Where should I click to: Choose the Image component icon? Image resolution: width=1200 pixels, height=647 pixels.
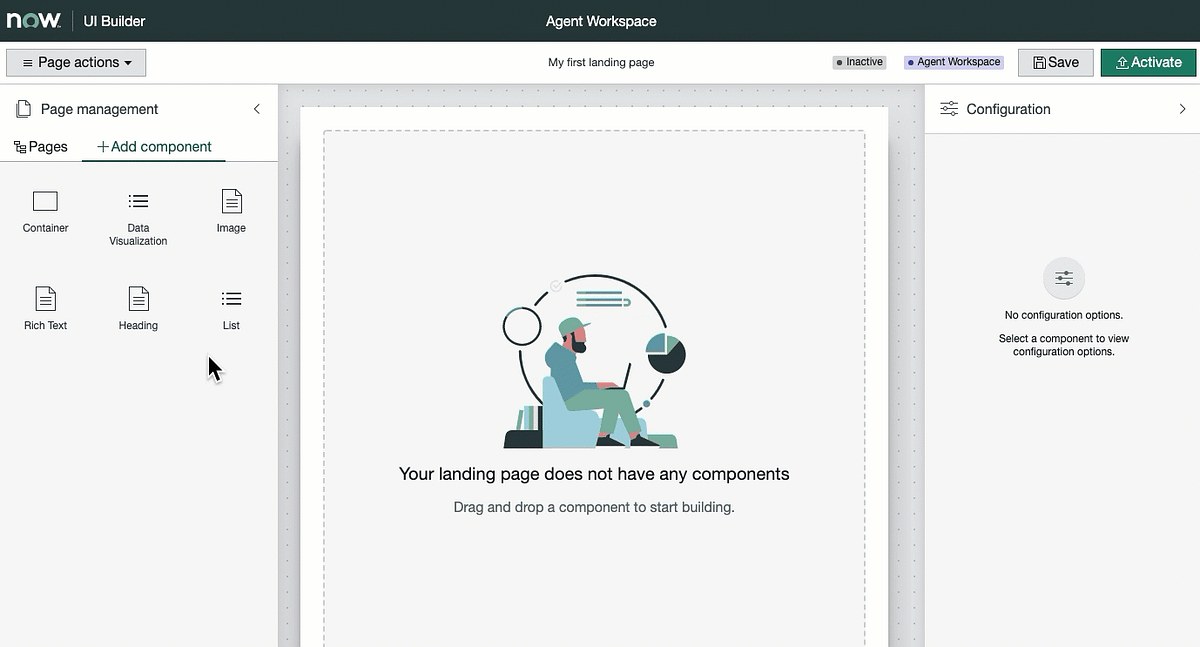click(231, 203)
